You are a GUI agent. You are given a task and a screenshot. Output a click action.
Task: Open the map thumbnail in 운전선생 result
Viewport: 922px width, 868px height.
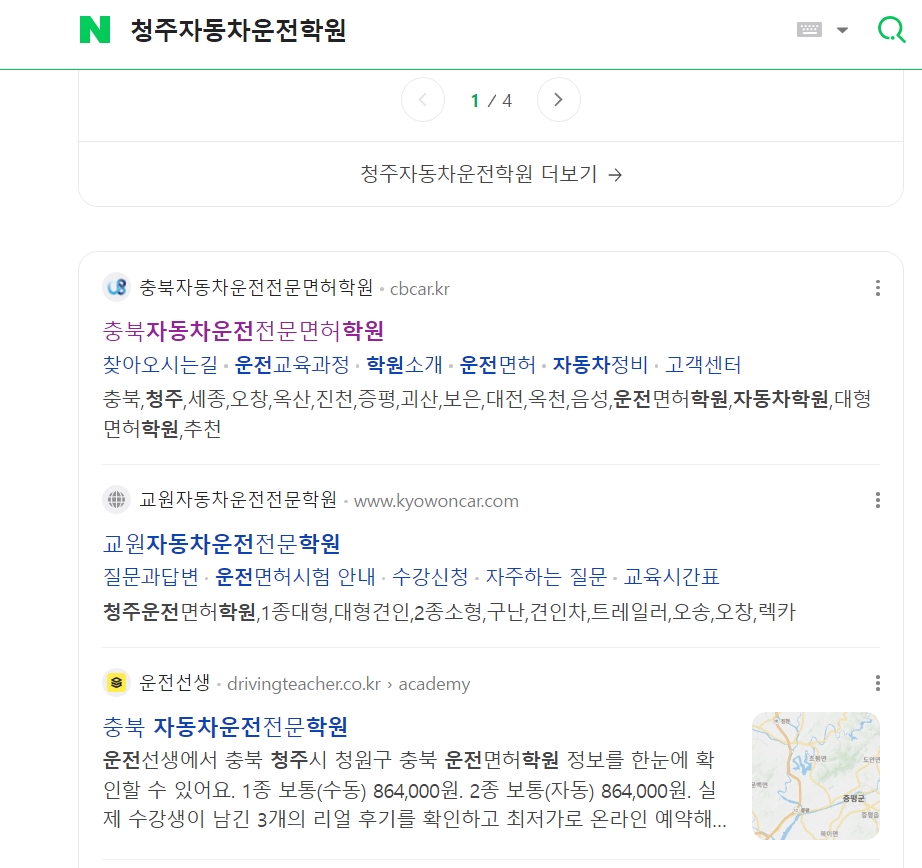[816, 775]
